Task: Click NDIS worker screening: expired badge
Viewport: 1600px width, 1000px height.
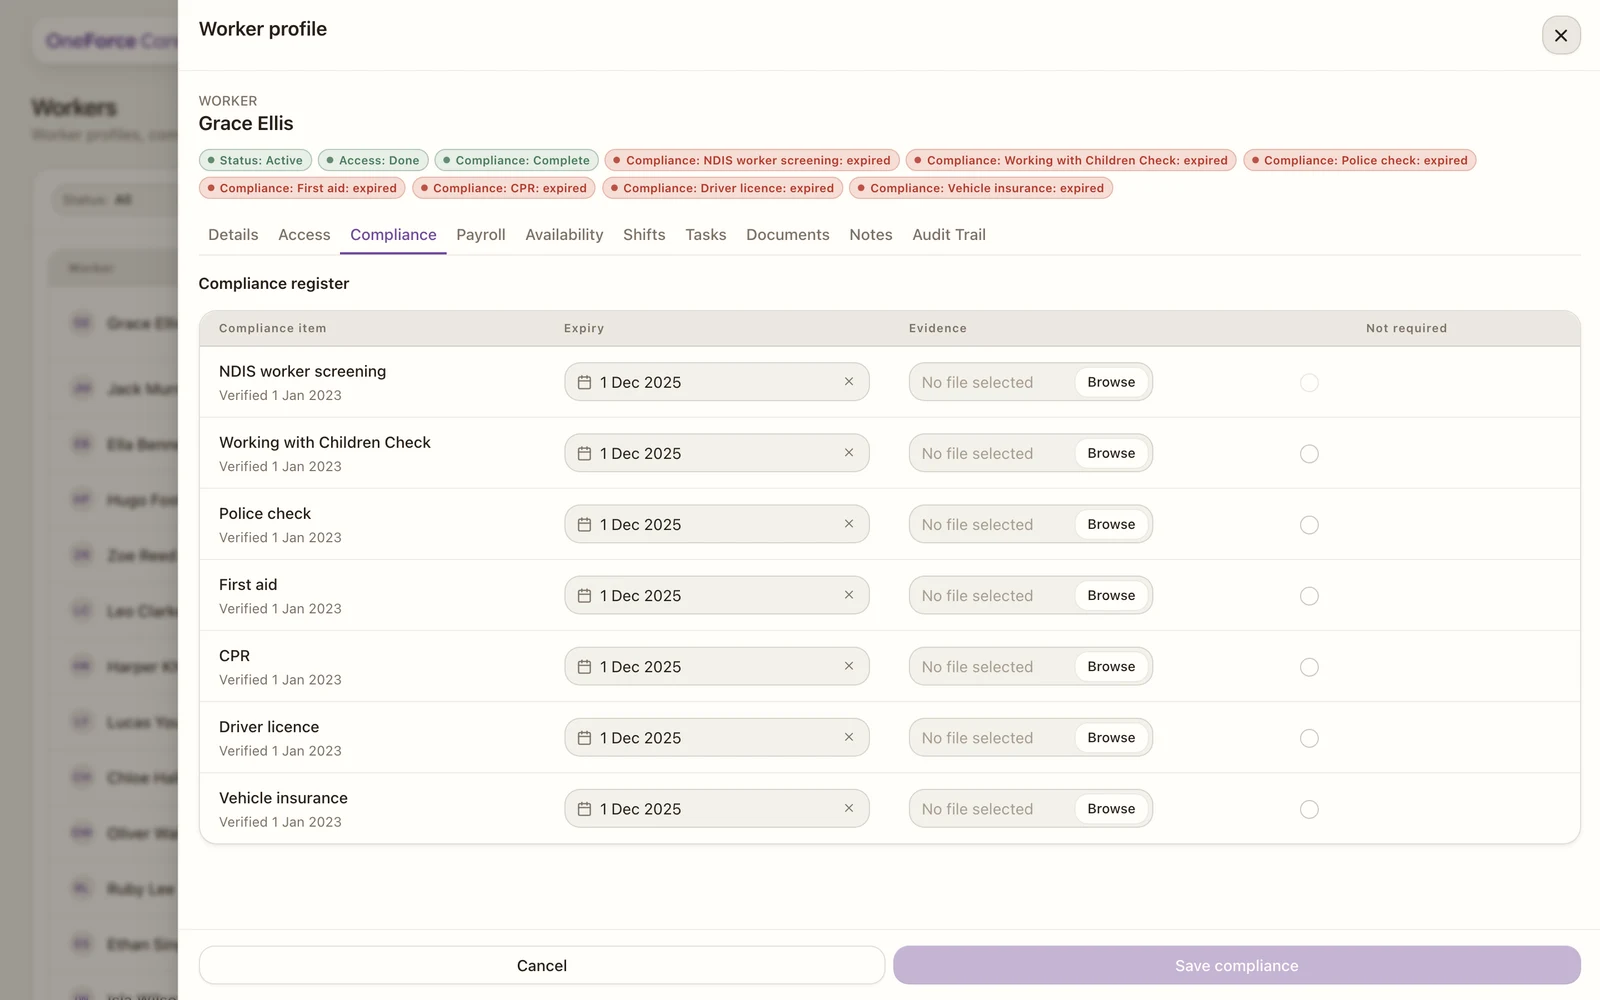Action: (752, 160)
